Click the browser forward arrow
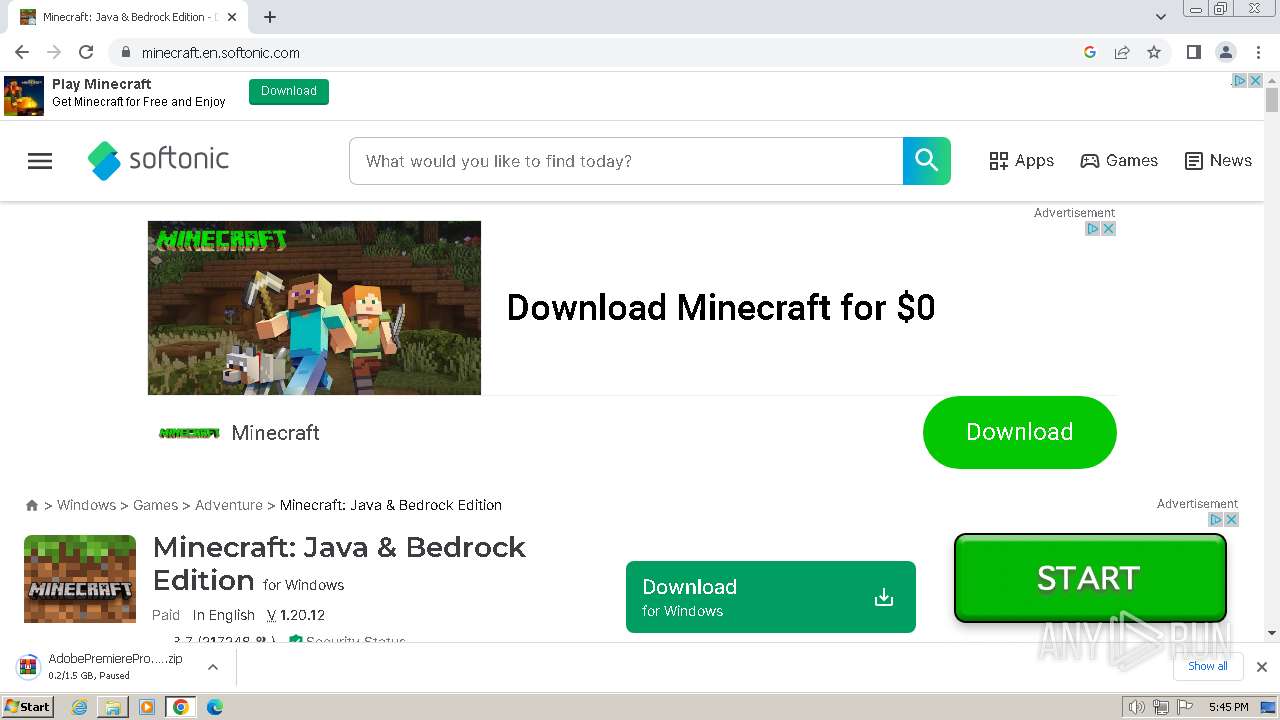The height and width of the screenshot is (720, 1280). (x=54, y=52)
